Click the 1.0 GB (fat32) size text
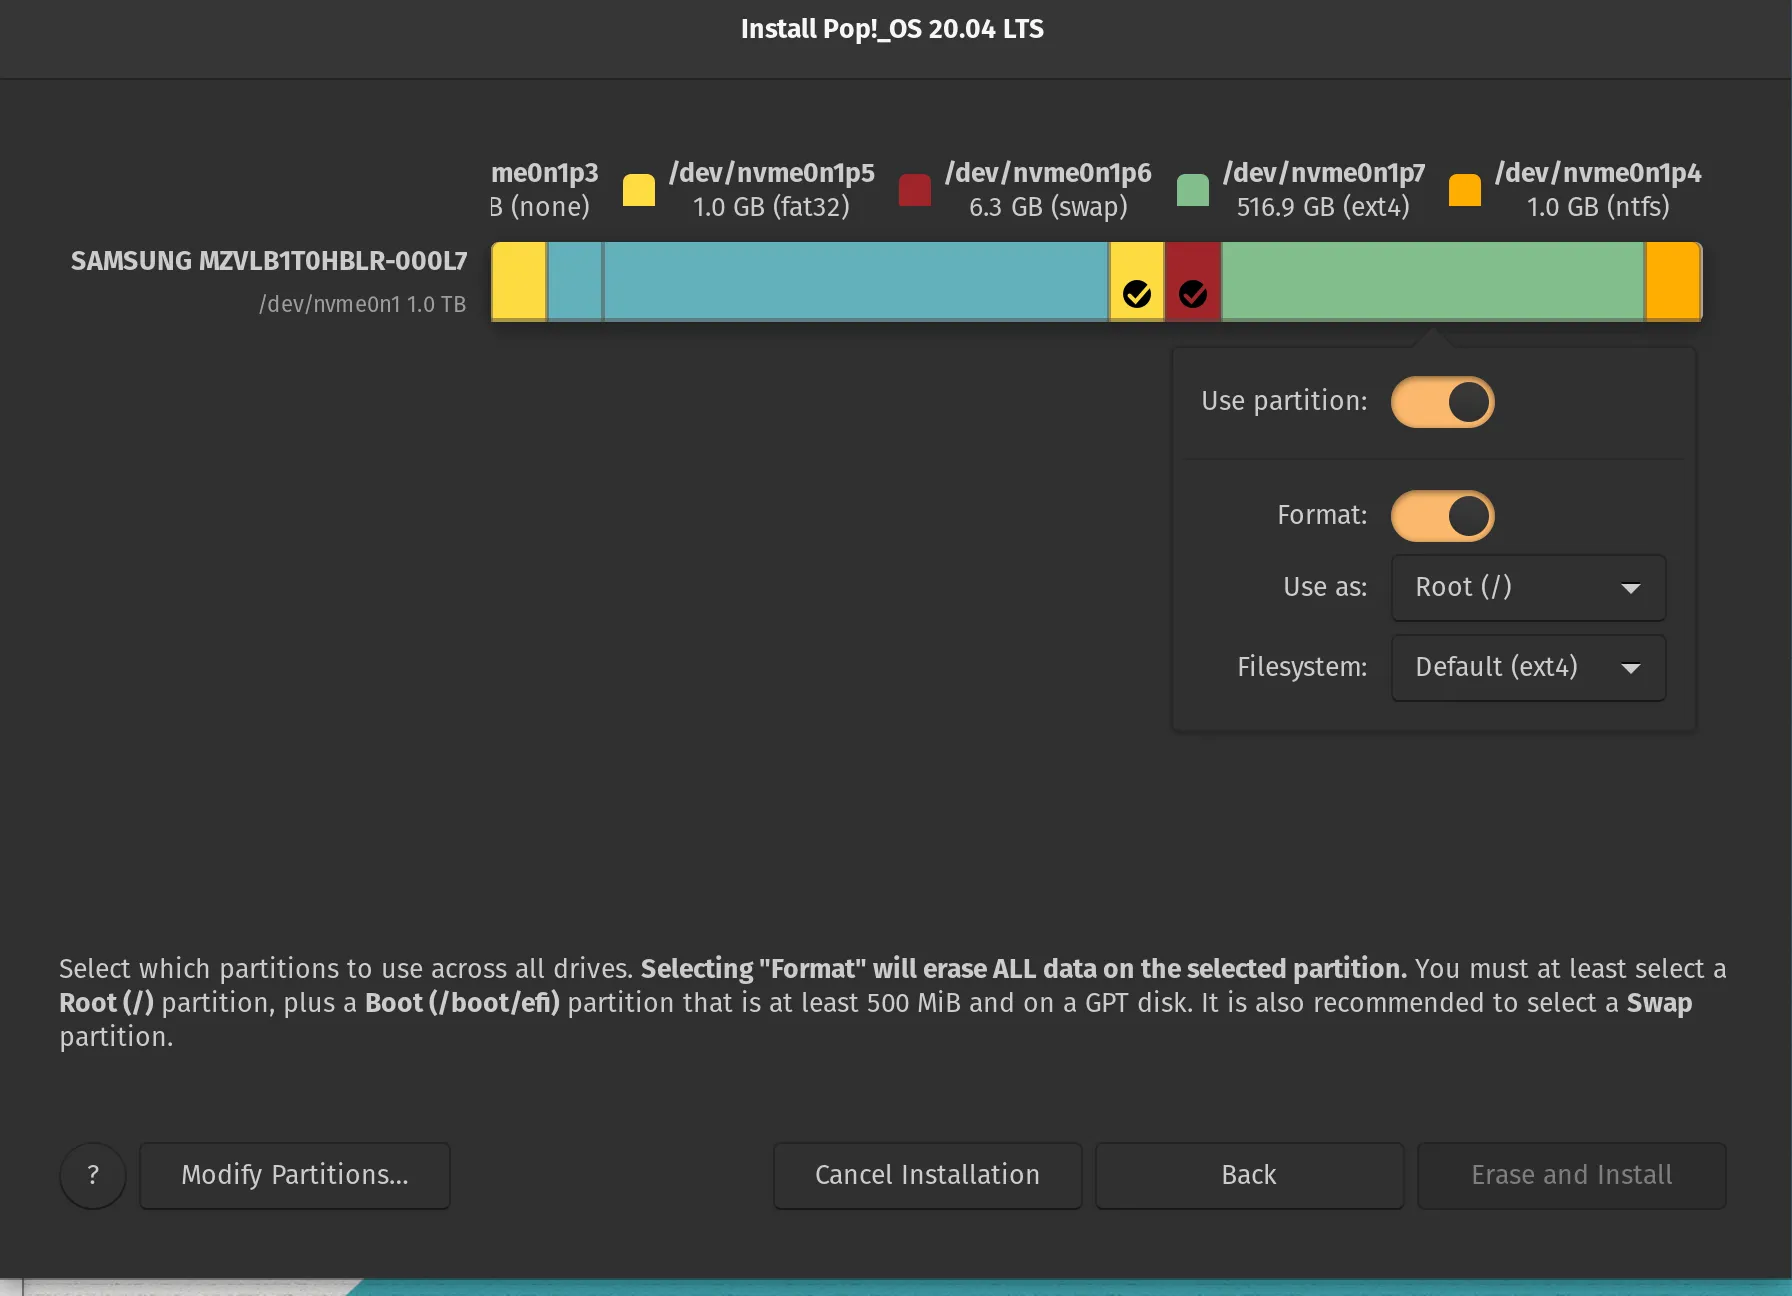Screen dimensions: 1792x1296 pyautogui.click(x=771, y=207)
